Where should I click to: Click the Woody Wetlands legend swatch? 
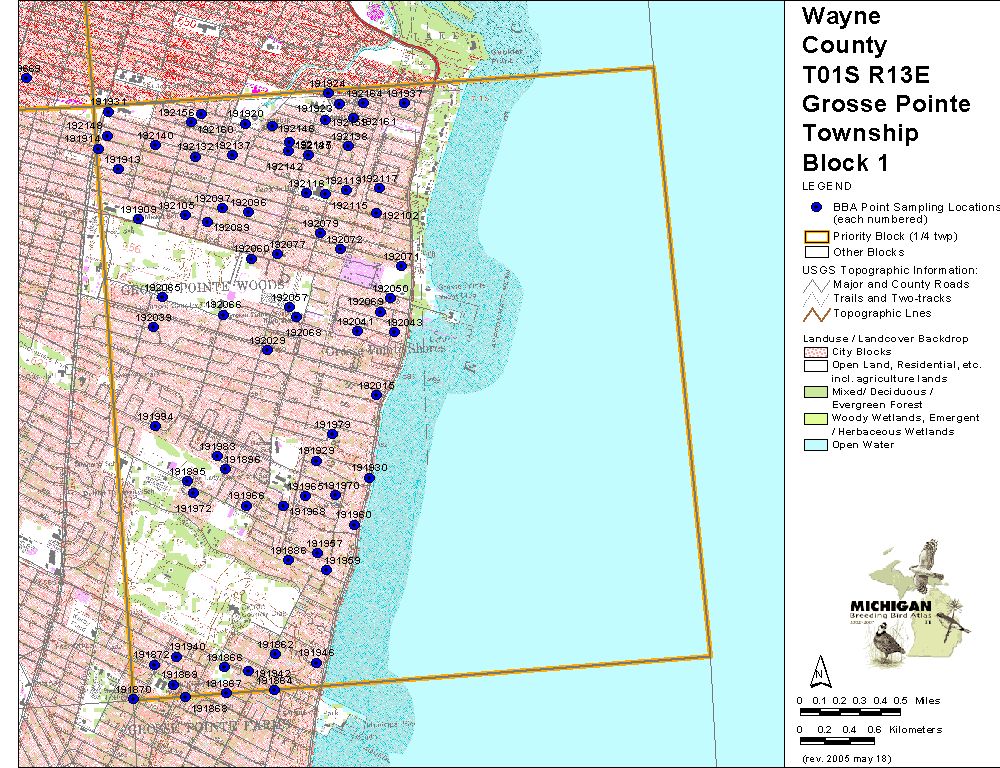point(816,418)
